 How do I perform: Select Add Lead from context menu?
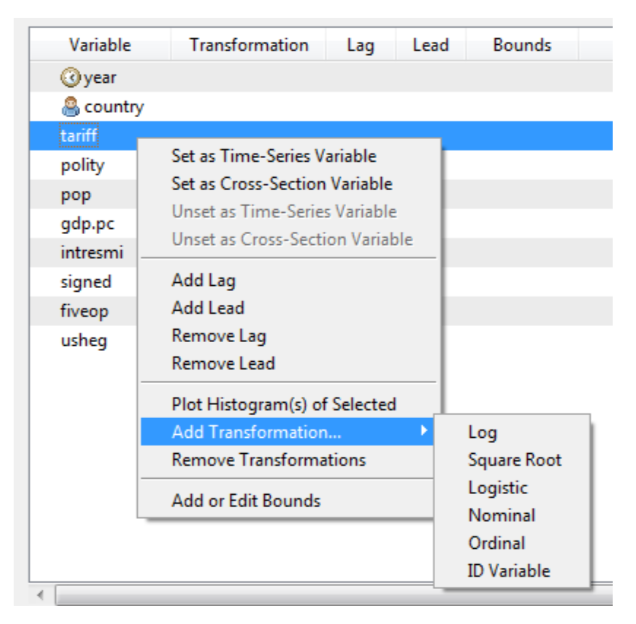pos(207,308)
